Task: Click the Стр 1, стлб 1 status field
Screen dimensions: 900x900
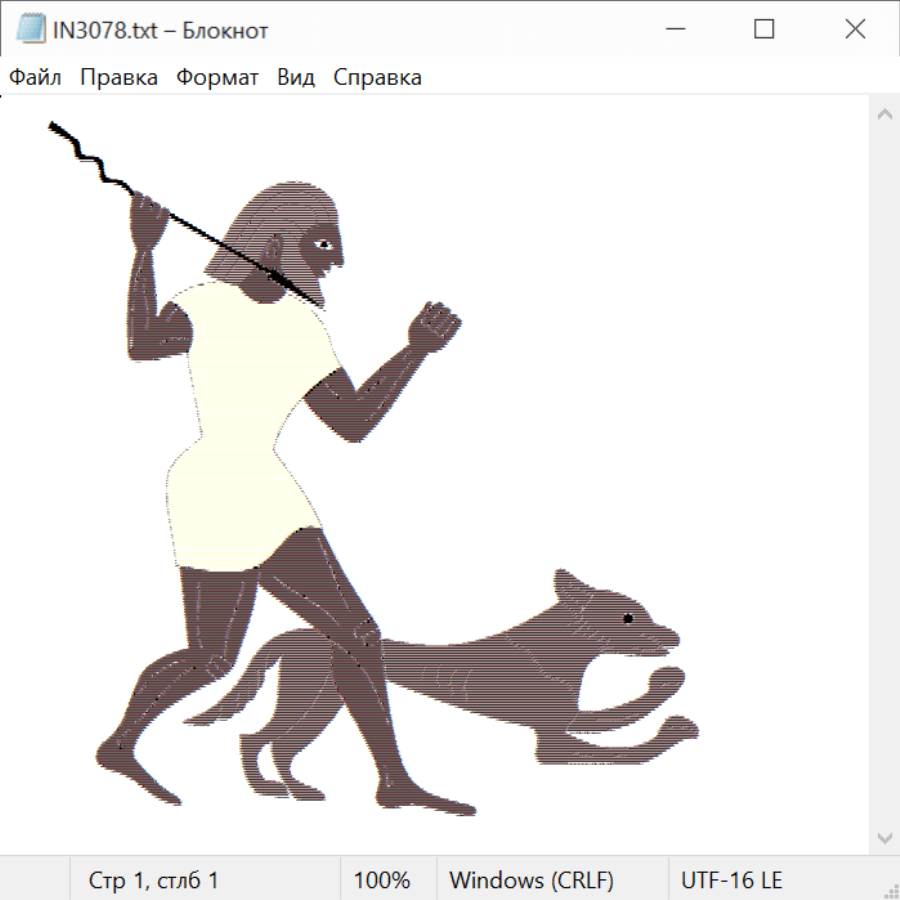Action: (153, 881)
